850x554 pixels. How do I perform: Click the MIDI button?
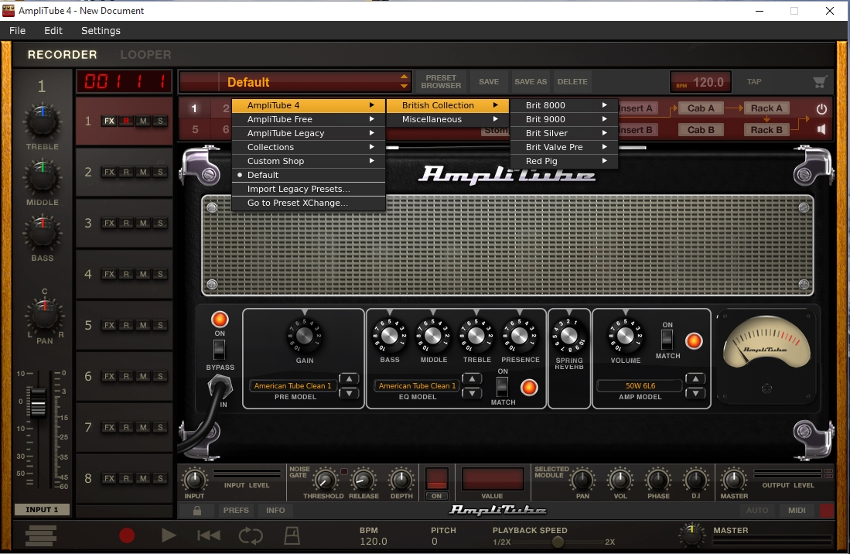pos(797,510)
